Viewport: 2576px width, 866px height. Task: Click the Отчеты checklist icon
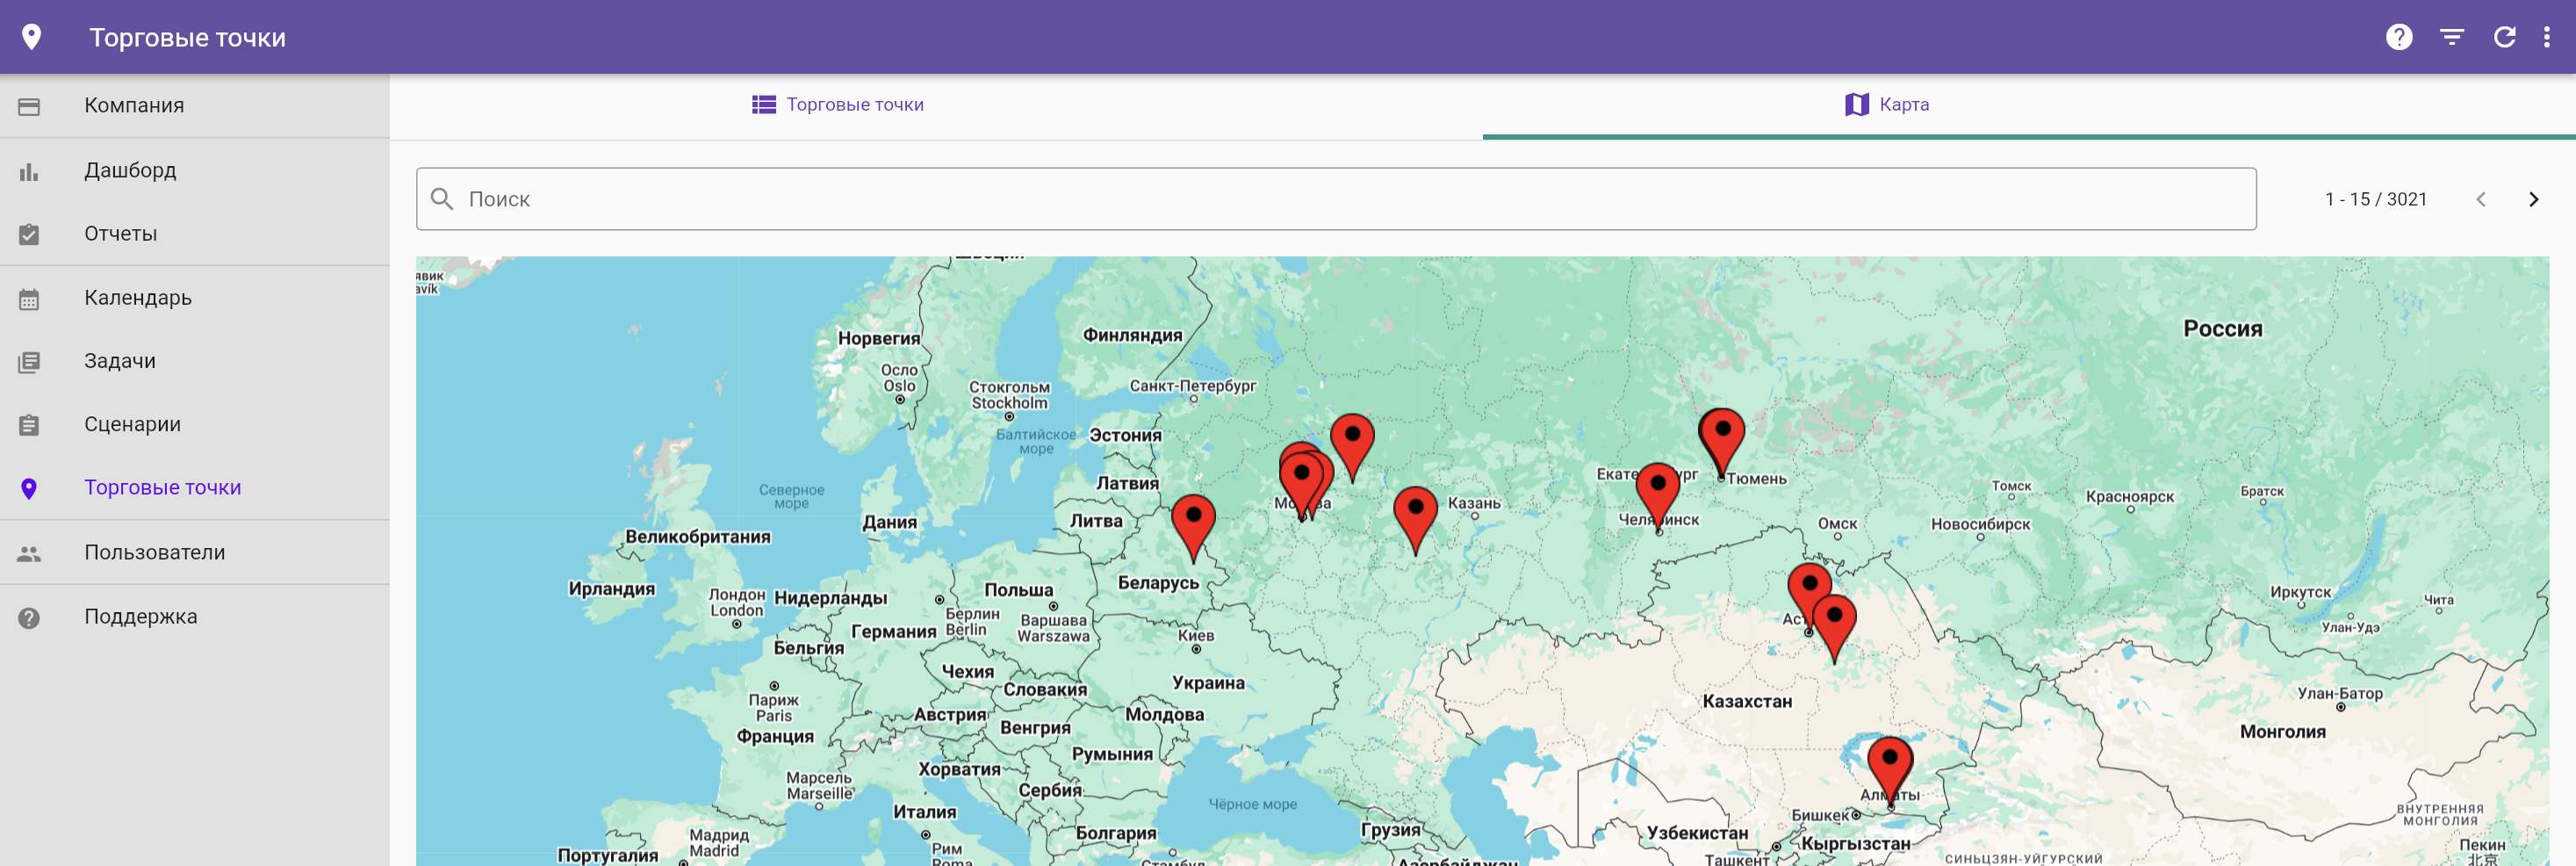click(29, 234)
